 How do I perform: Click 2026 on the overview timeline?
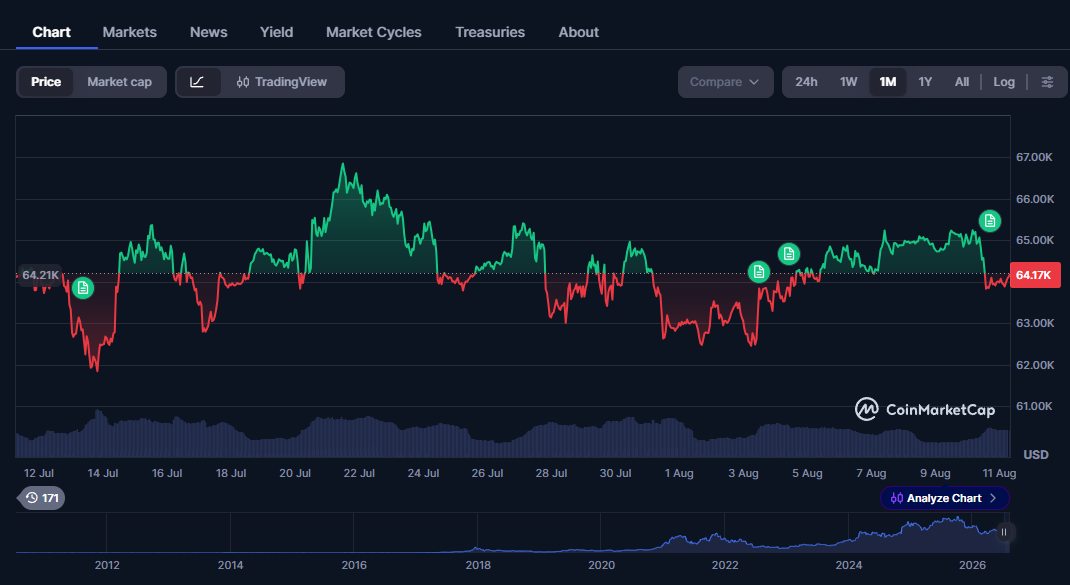[x=972, y=565]
